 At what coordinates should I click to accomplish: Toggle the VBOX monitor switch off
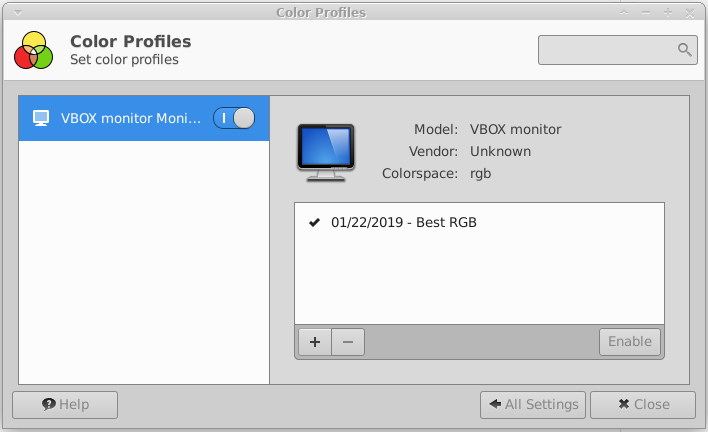234,118
